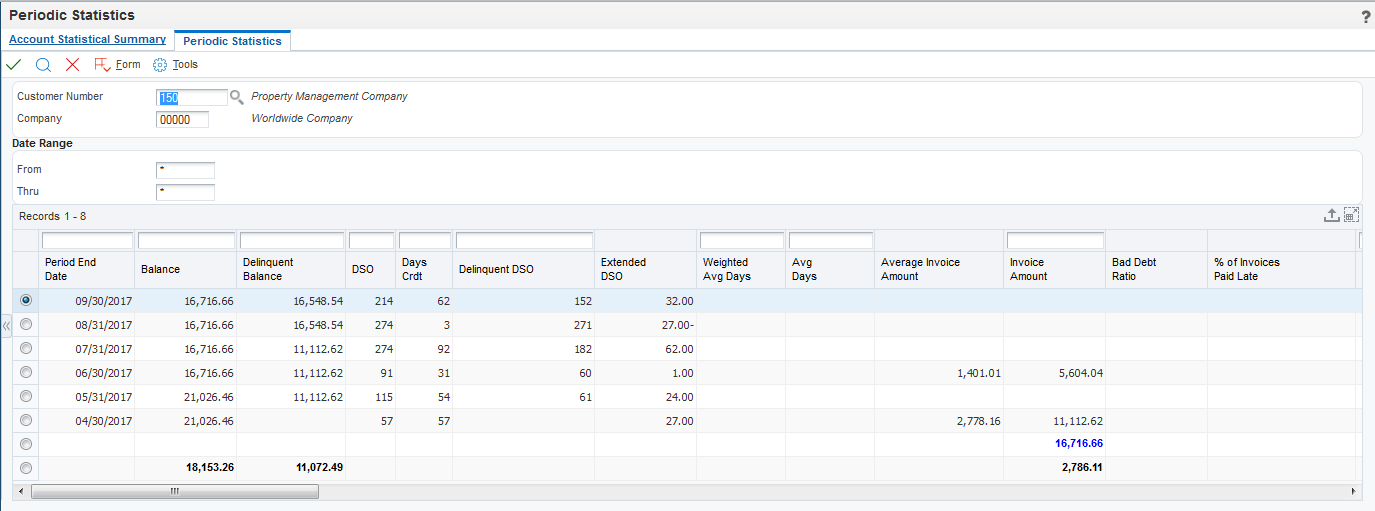
Task: Click the green checkmark Select icon
Action: [x=14, y=64]
